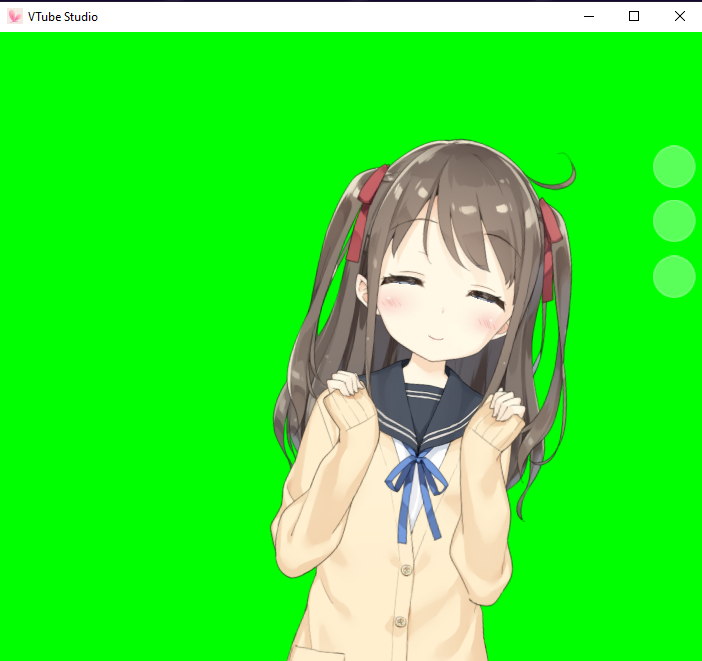
Task: Click the lowest translucent circle hotkey button
Action: [x=674, y=277]
